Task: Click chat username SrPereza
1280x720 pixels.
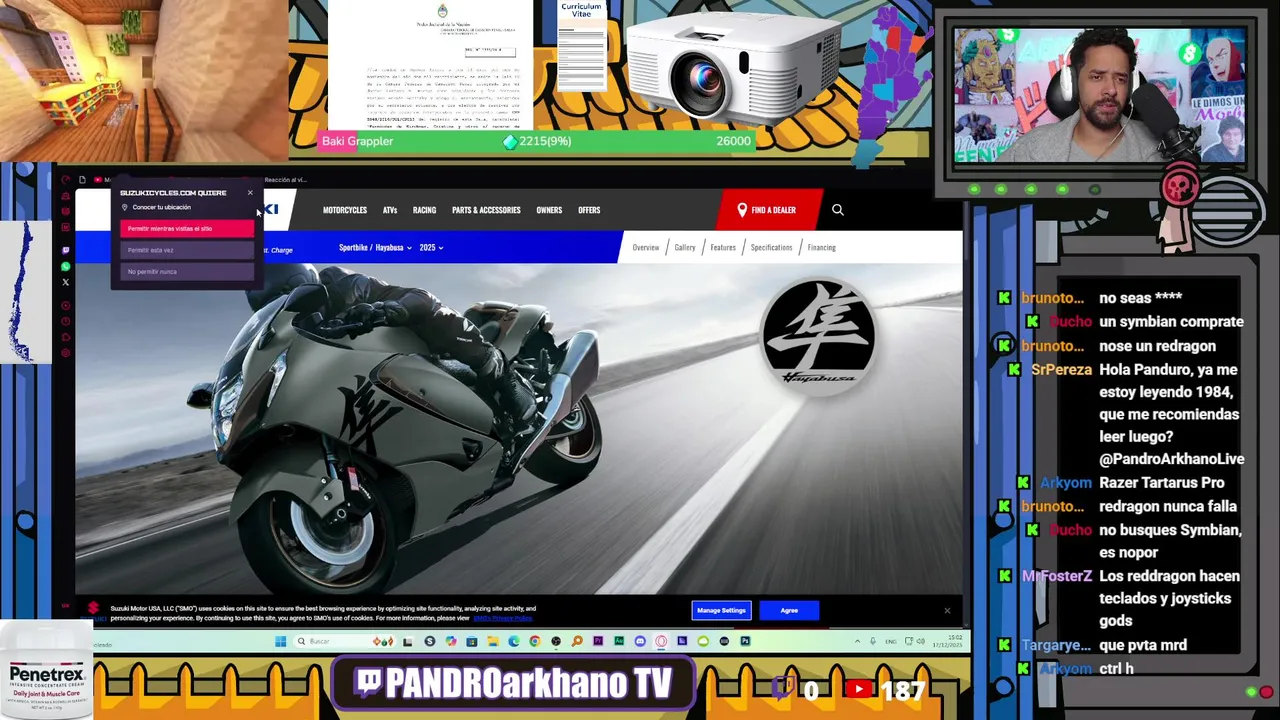Action: [1061, 370]
